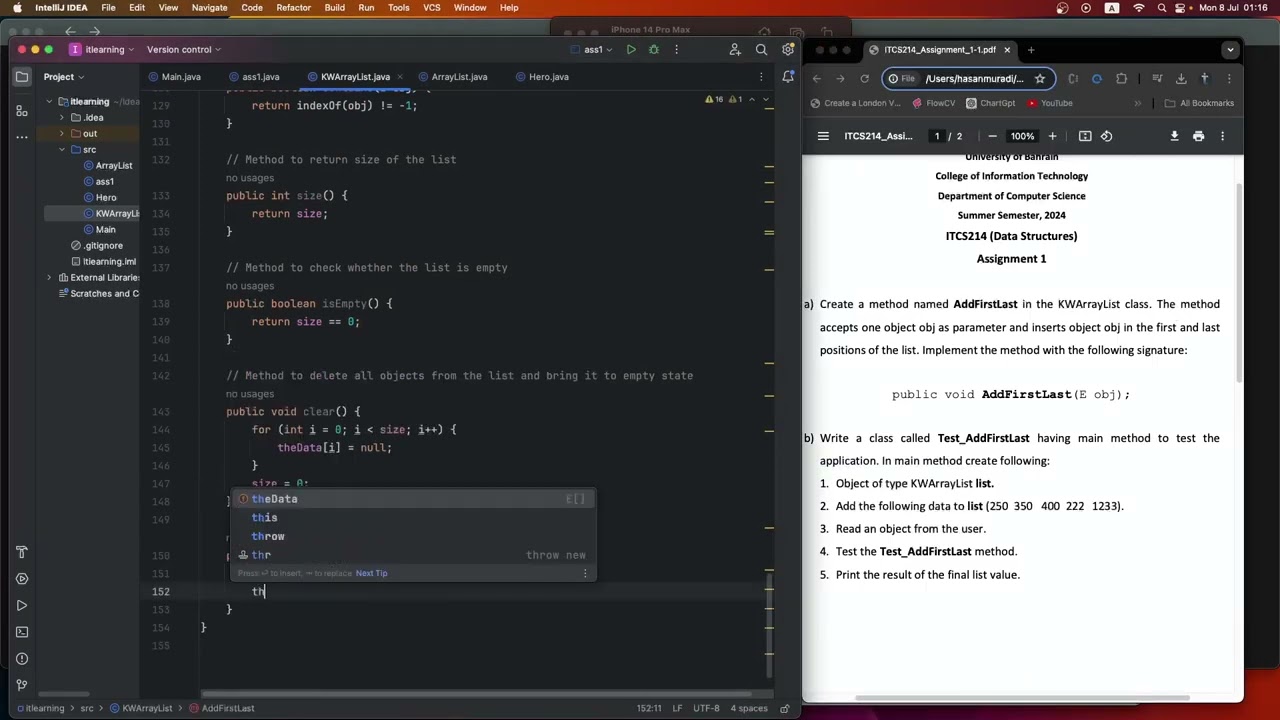Zoom in PDF with plus button
The width and height of the screenshot is (1280, 720).
(1052, 136)
